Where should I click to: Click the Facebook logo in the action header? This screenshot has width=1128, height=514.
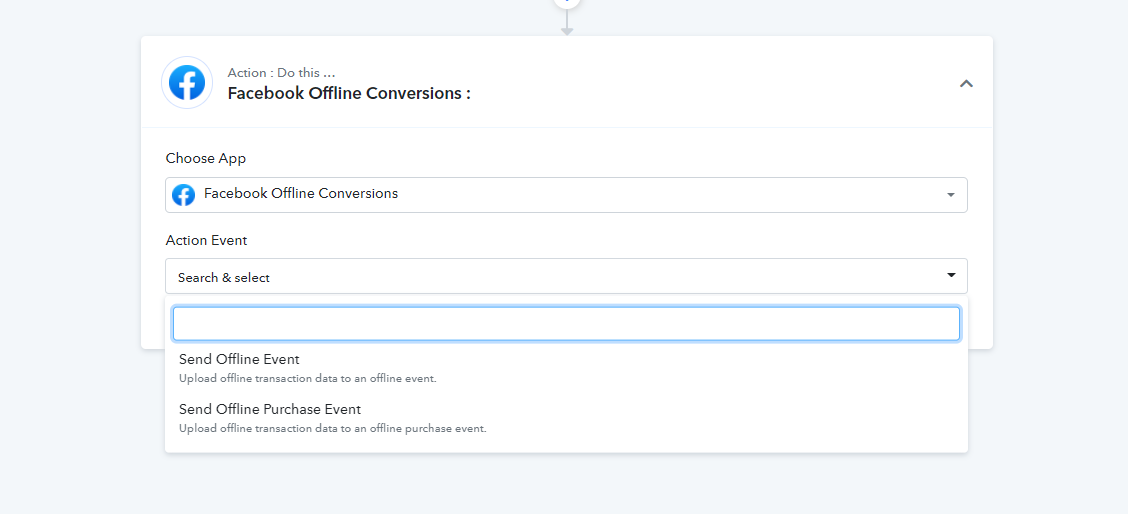pos(187,83)
